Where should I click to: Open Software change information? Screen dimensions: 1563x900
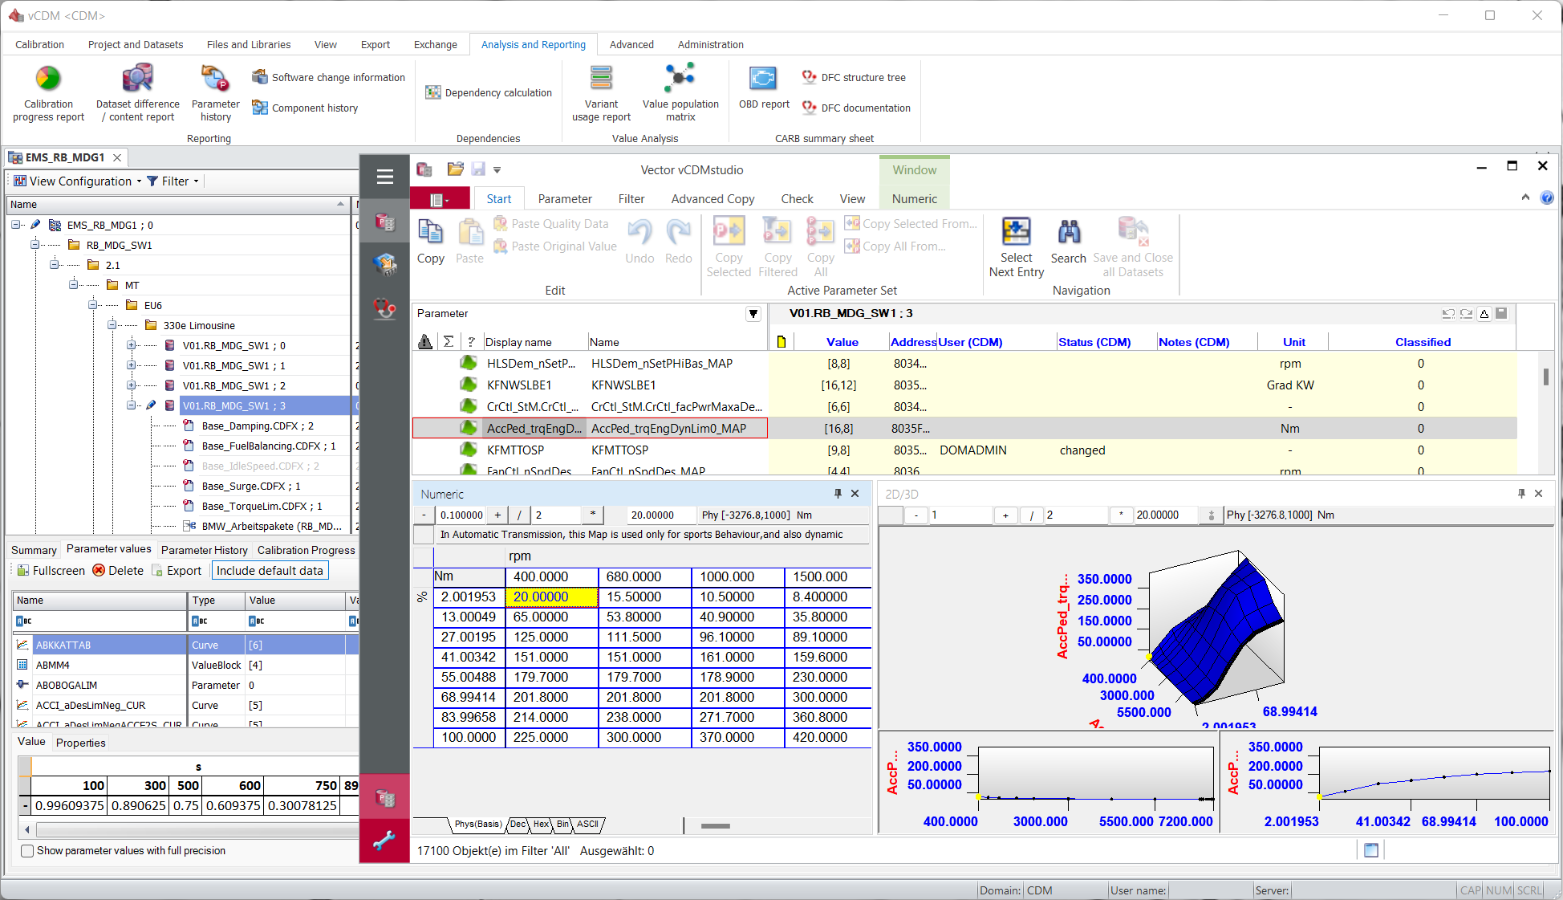click(x=328, y=77)
